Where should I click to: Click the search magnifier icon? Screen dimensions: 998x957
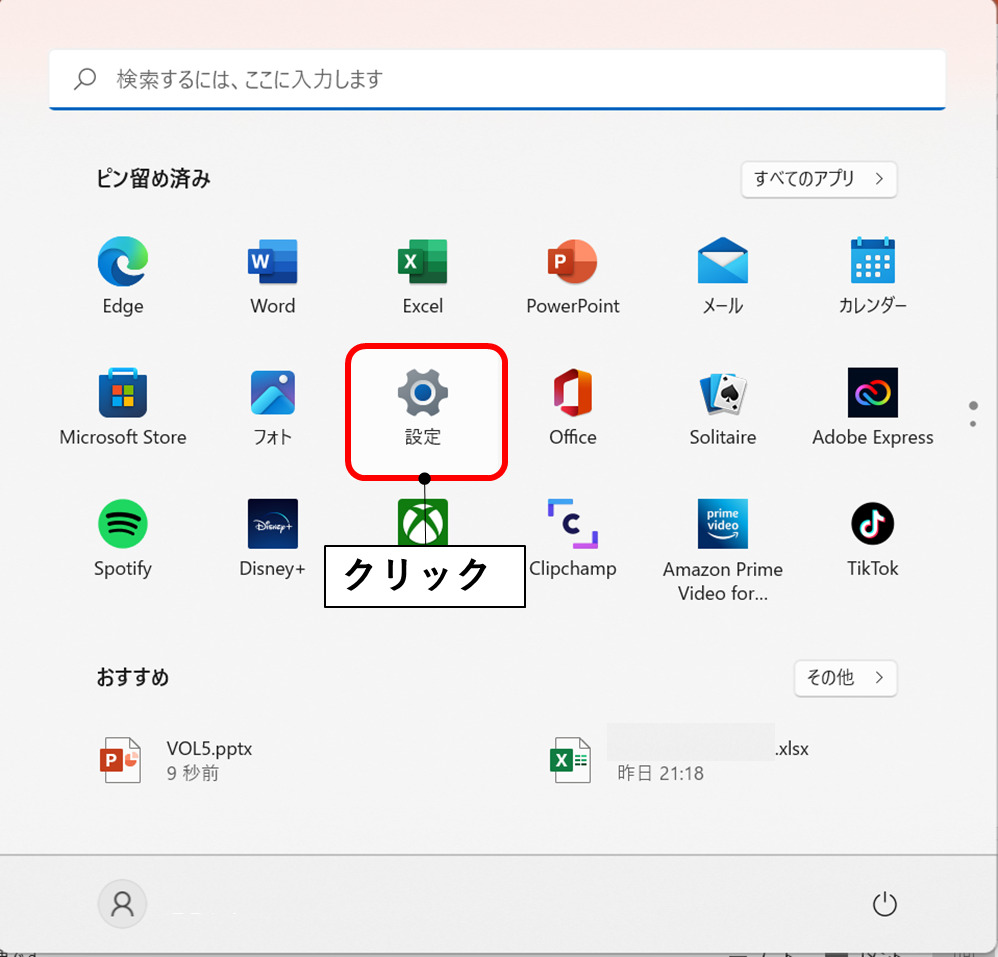pos(85,79)
